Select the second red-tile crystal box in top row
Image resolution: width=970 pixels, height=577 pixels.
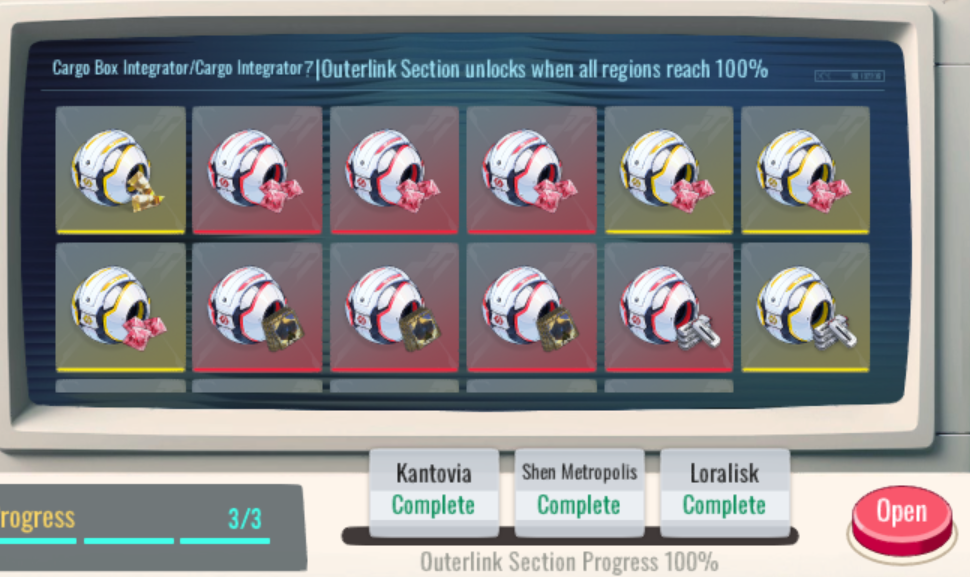click(x=395, y=170)
